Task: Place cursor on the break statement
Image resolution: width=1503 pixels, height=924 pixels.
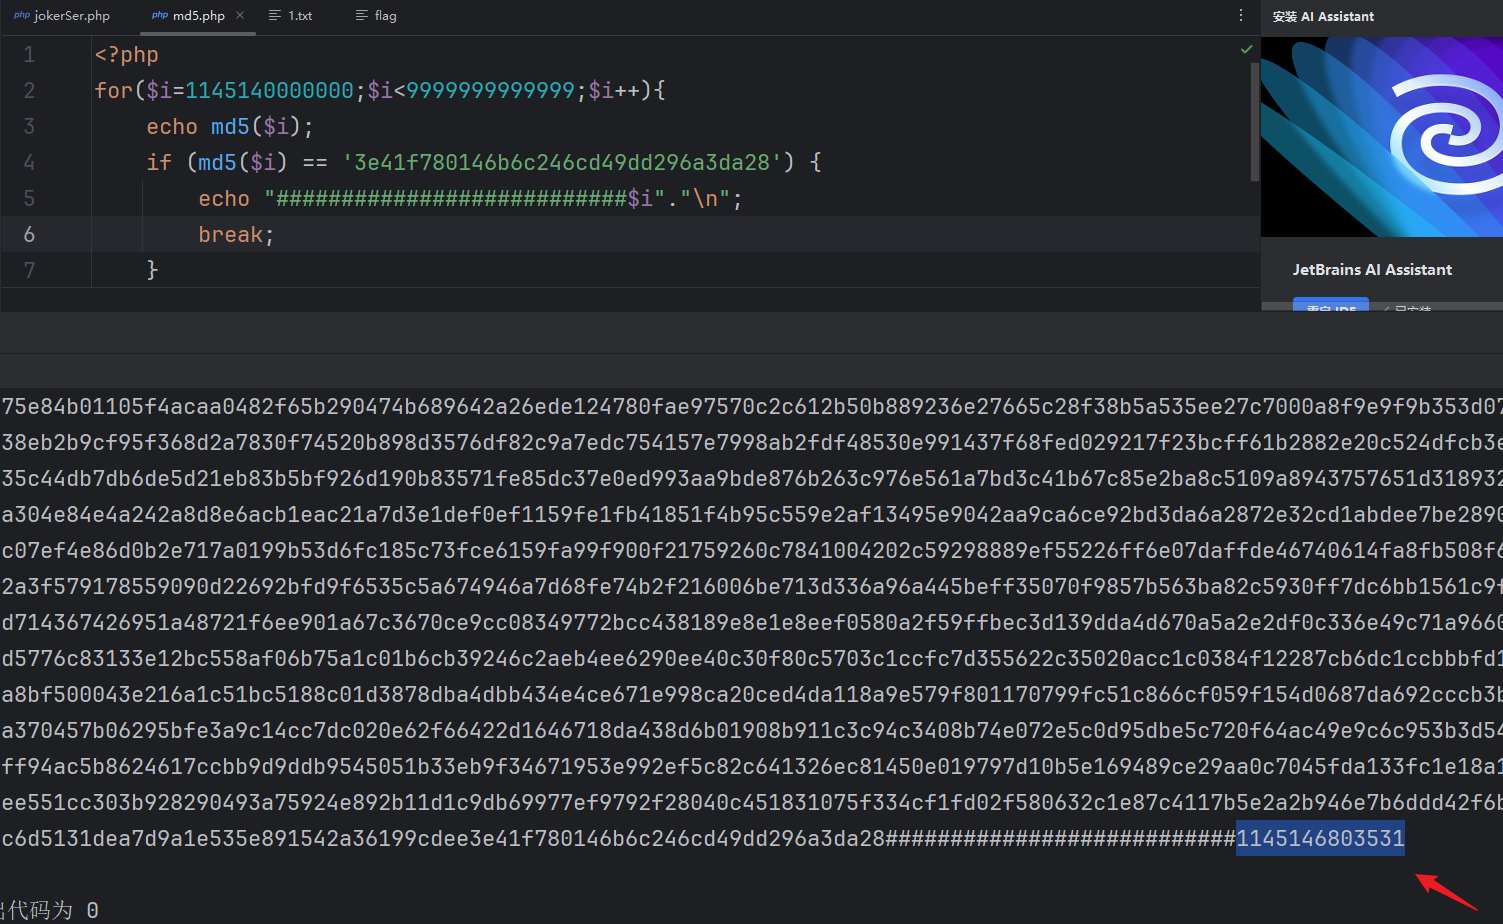Action: pyautogui.click(x=230, y=234)
